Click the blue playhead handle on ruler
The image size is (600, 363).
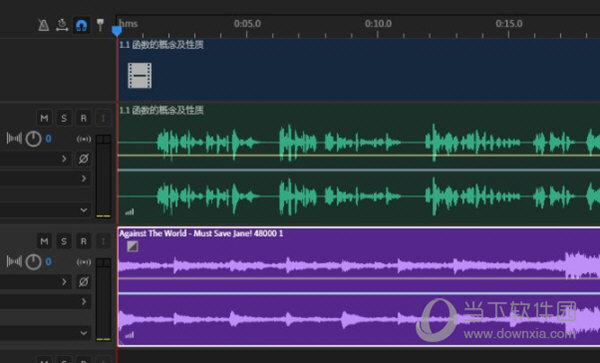click(x=117, y=31)
